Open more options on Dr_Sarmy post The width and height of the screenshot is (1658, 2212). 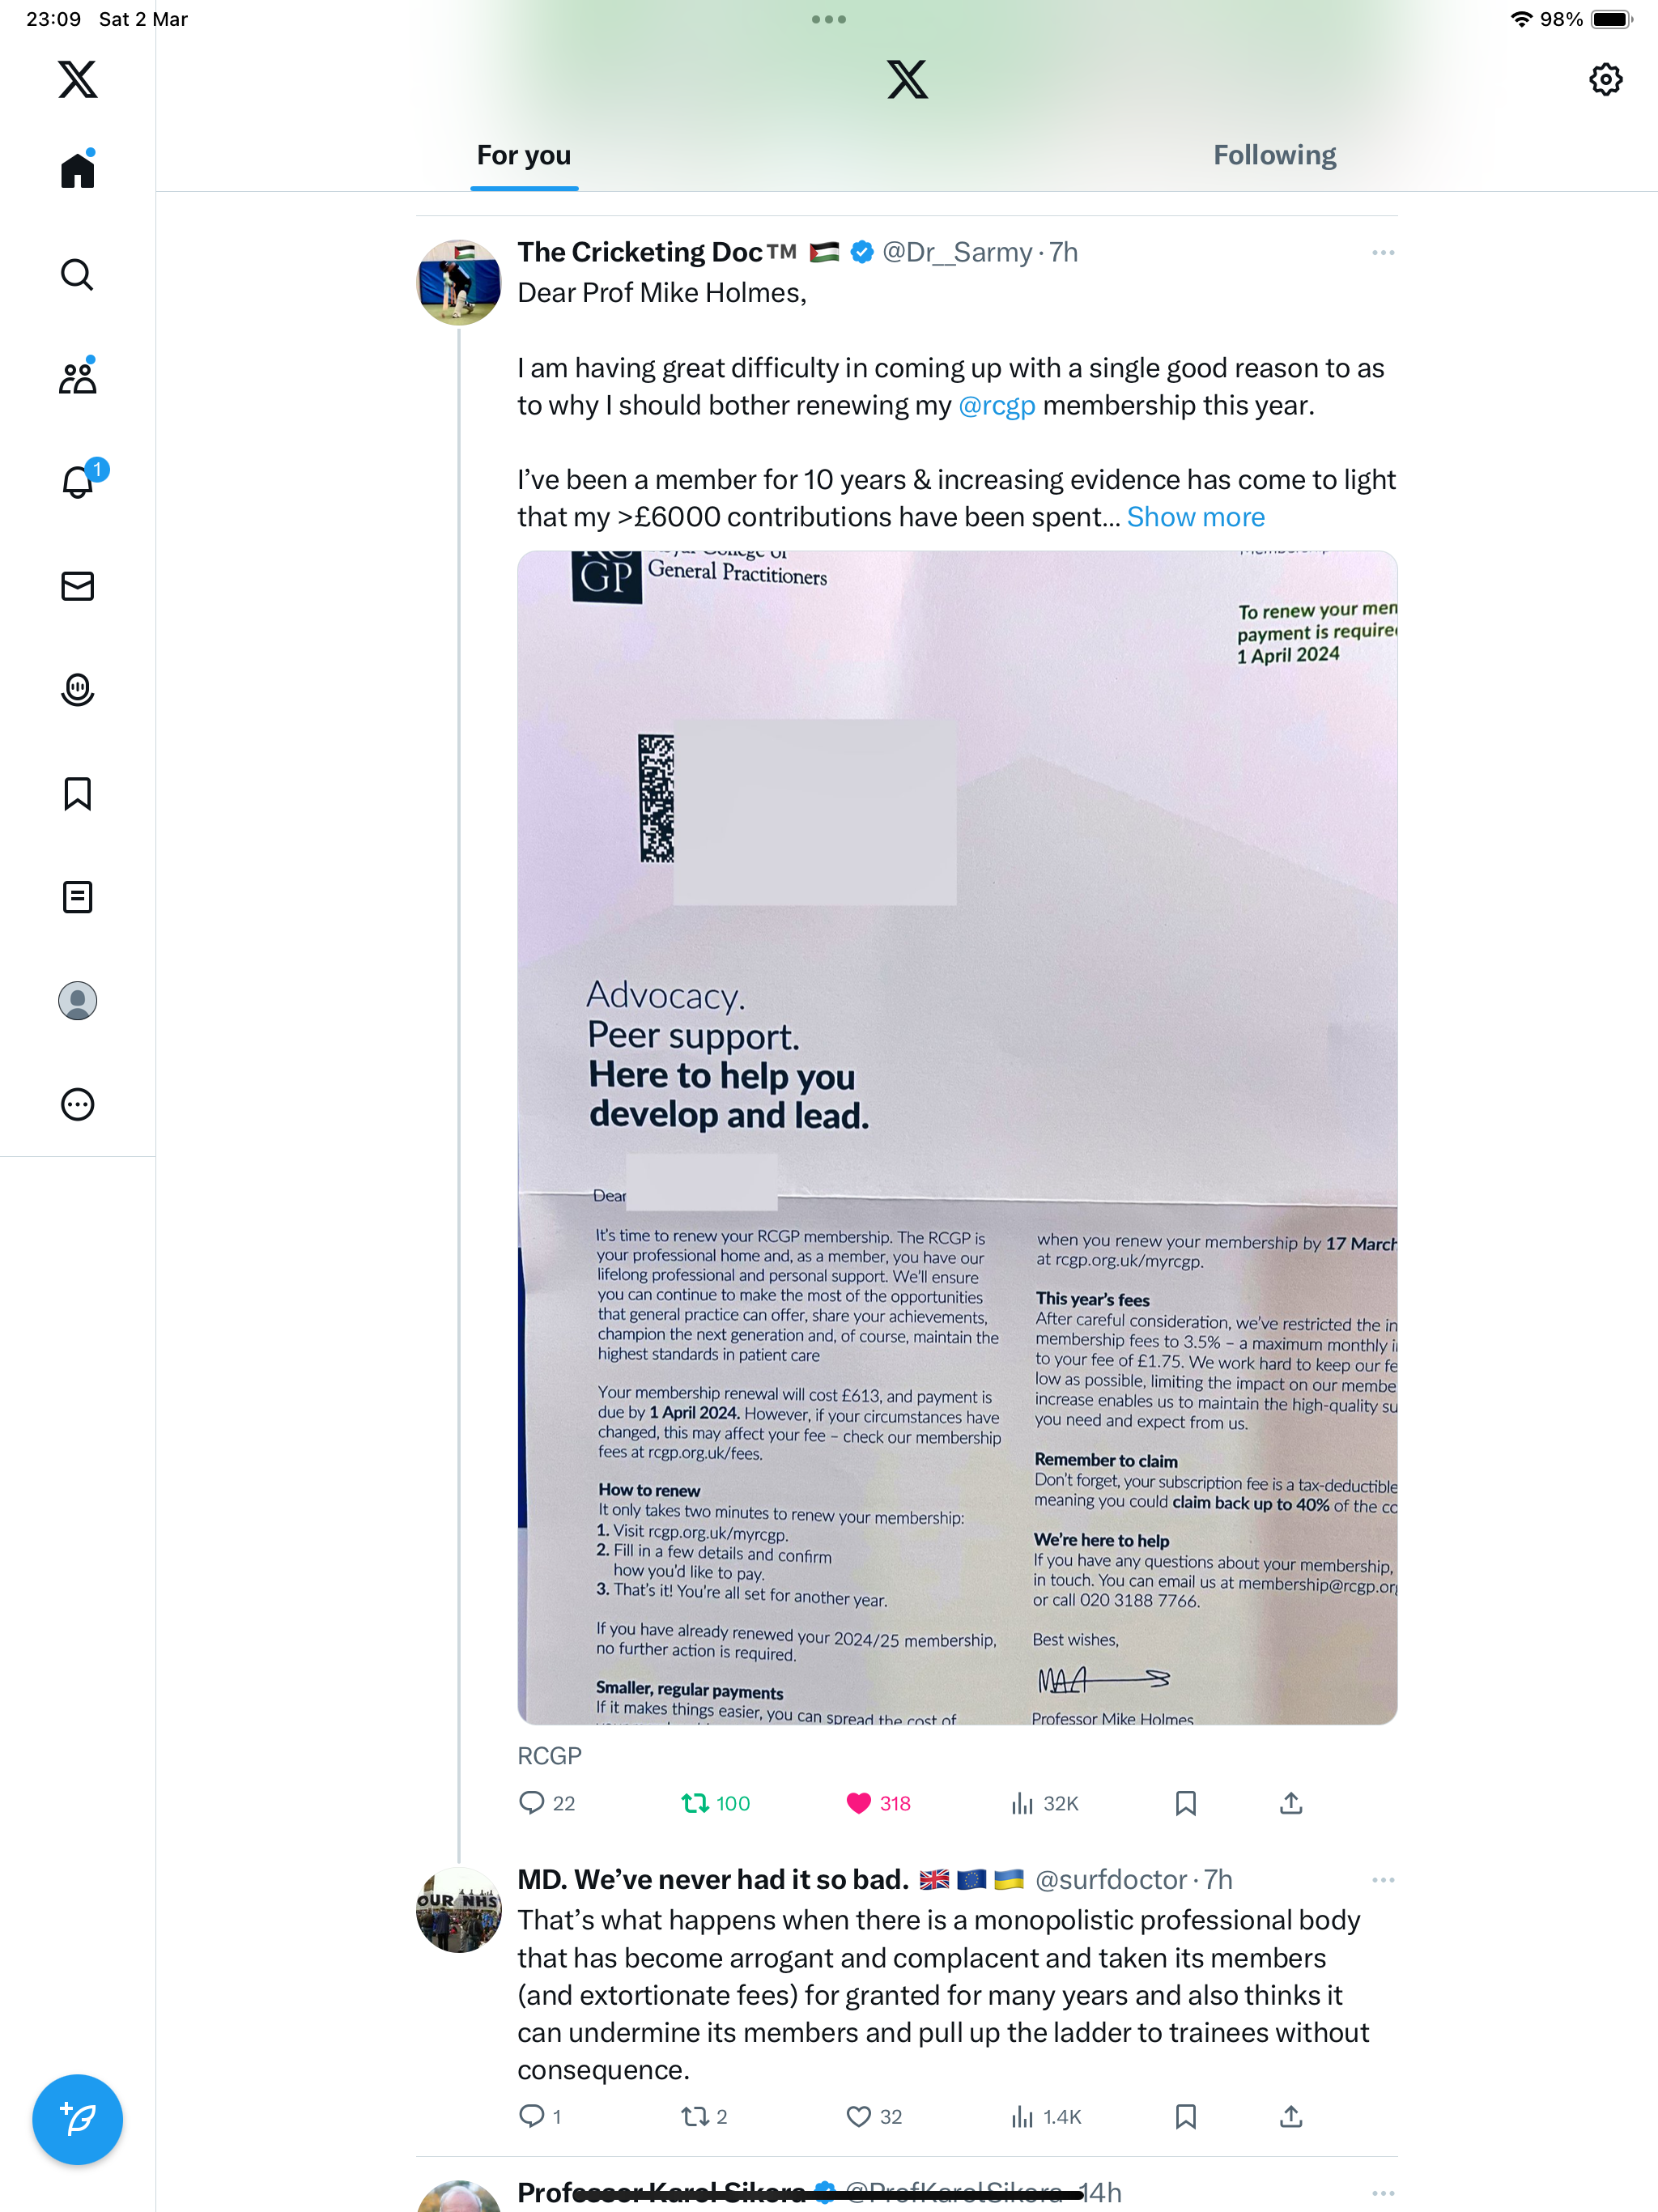point(1383,253)
